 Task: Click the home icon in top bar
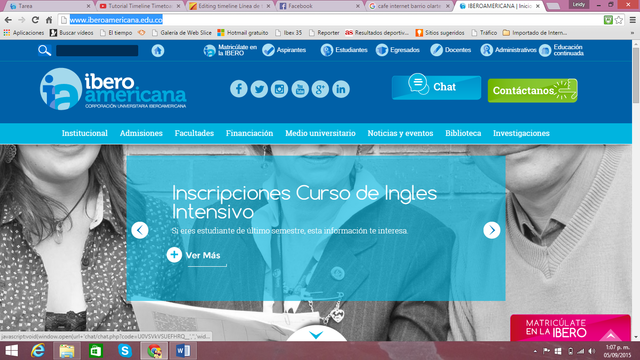[158, 51]
